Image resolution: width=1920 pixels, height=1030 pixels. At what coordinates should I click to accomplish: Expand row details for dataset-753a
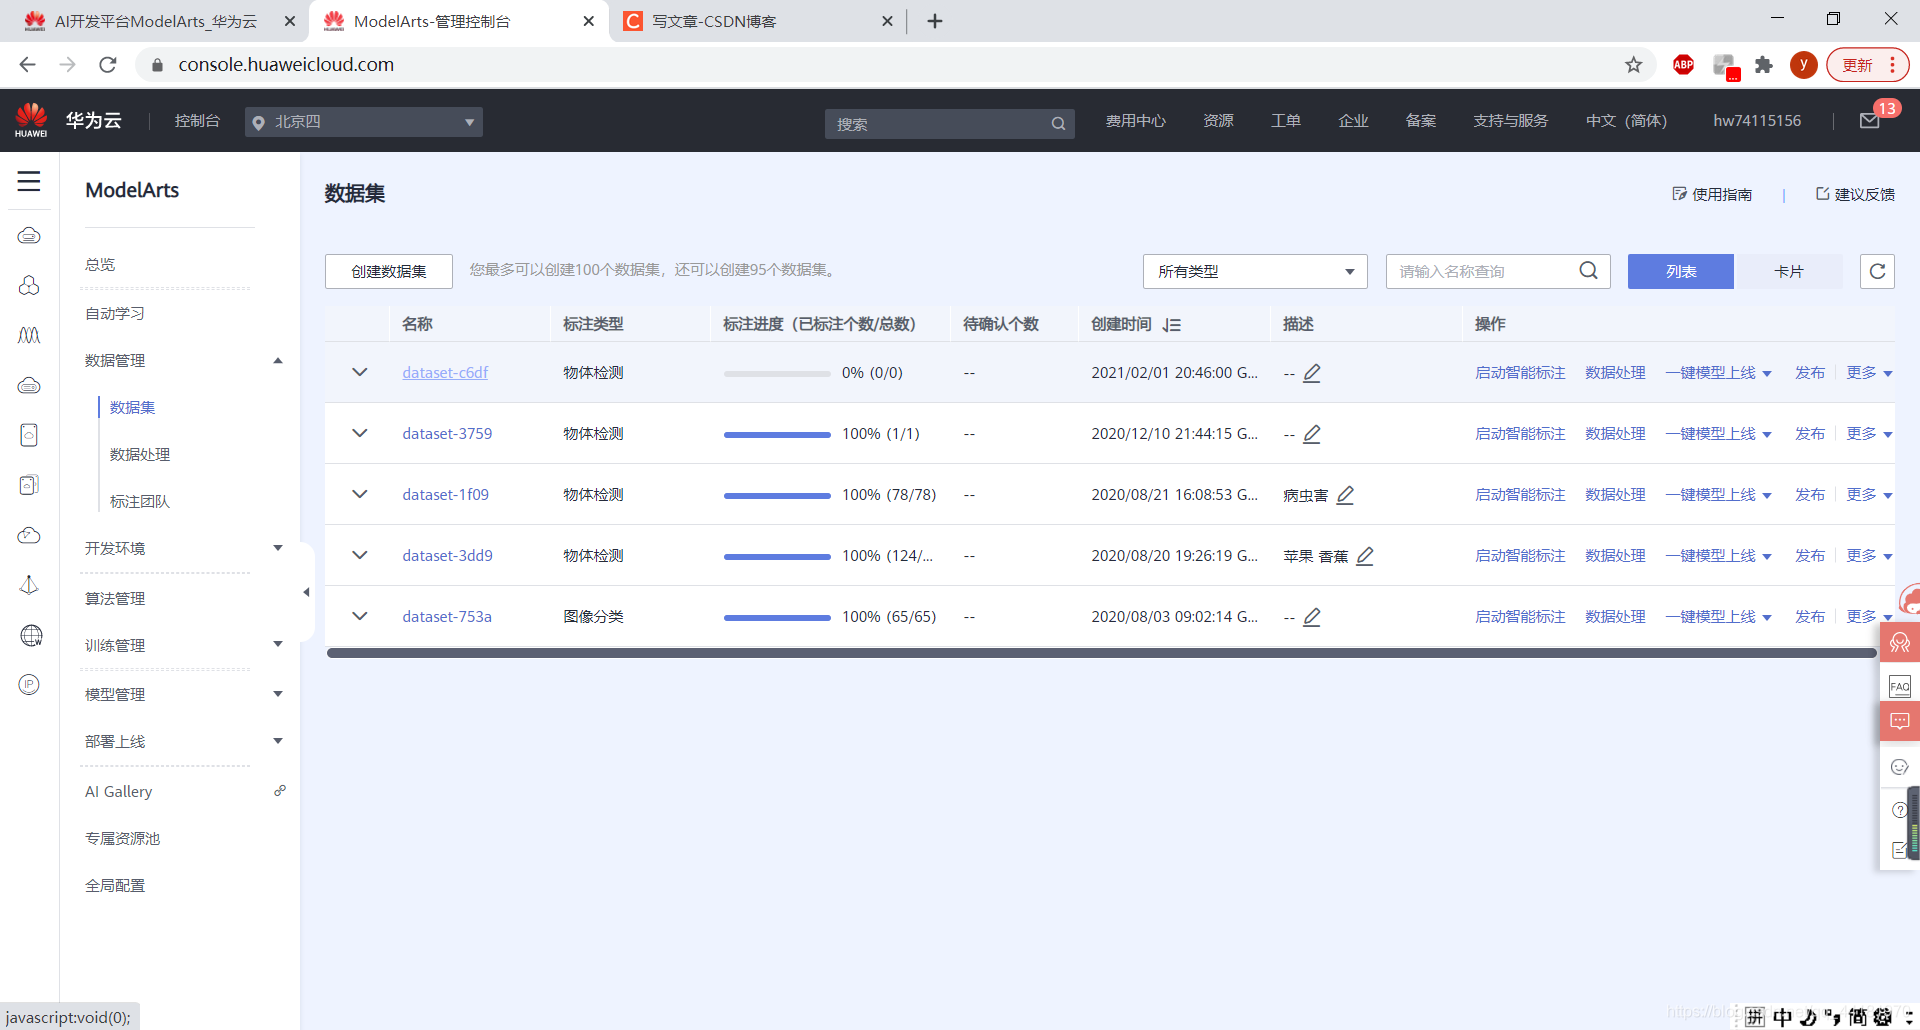tap(360, 616)
